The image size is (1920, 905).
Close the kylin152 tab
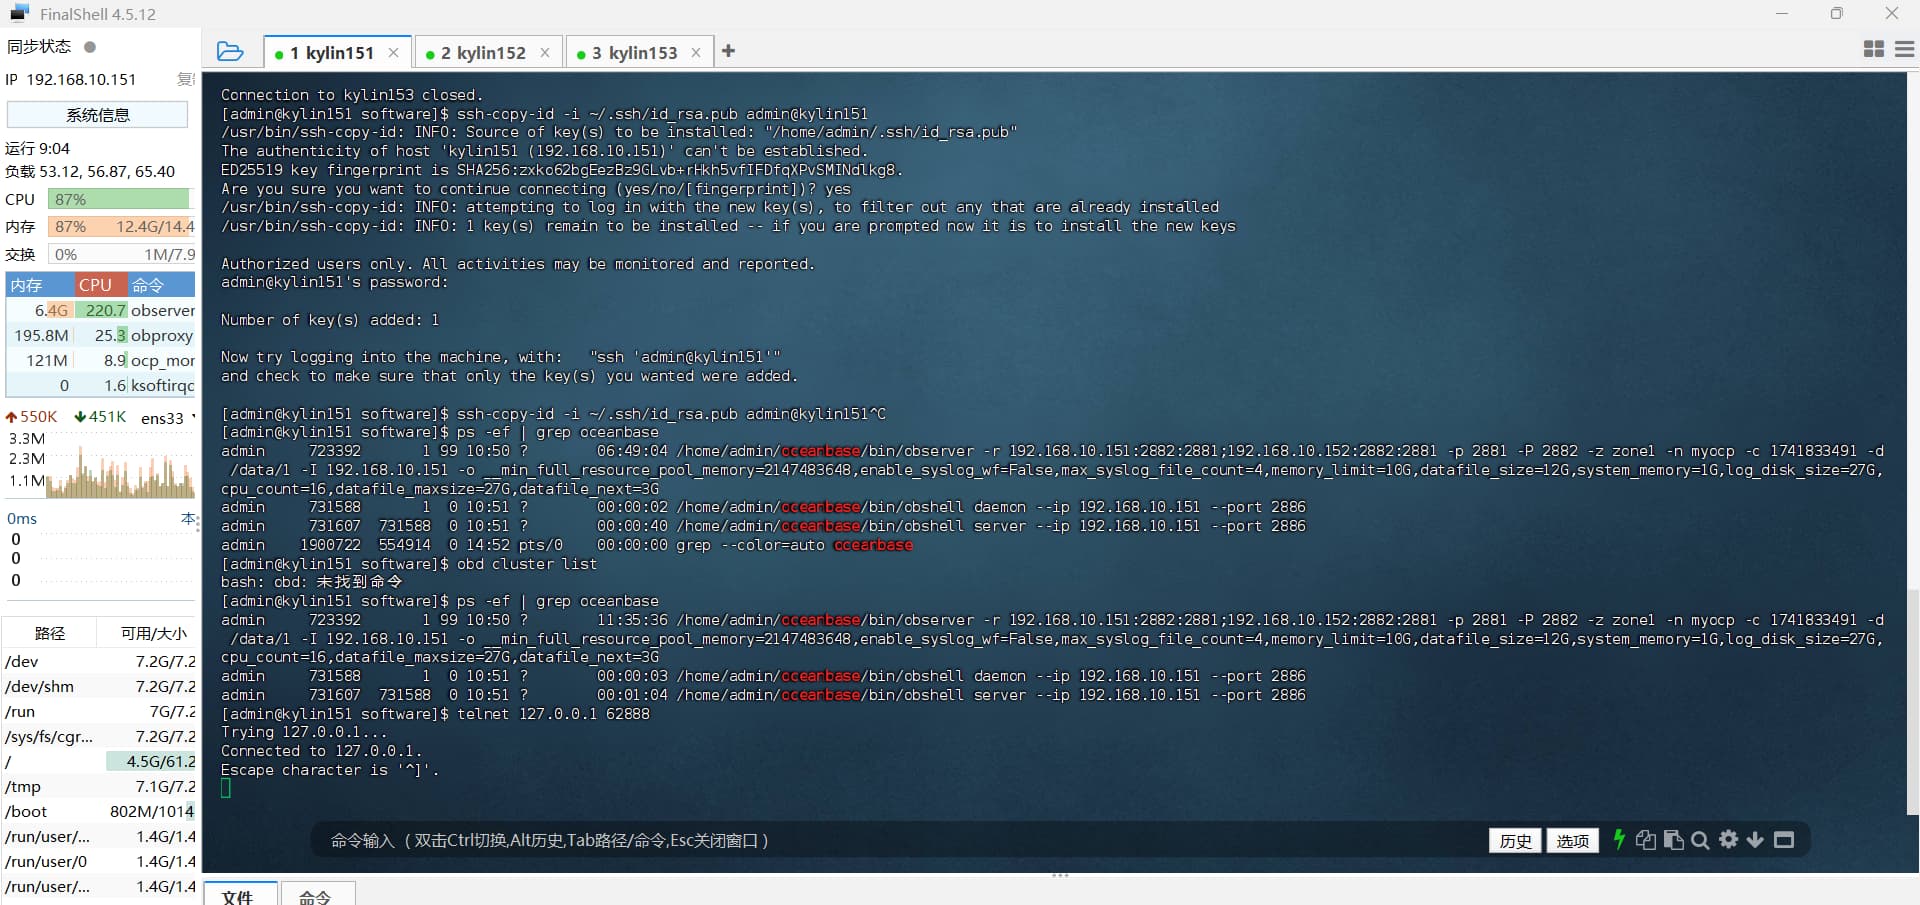click(545, 53)
